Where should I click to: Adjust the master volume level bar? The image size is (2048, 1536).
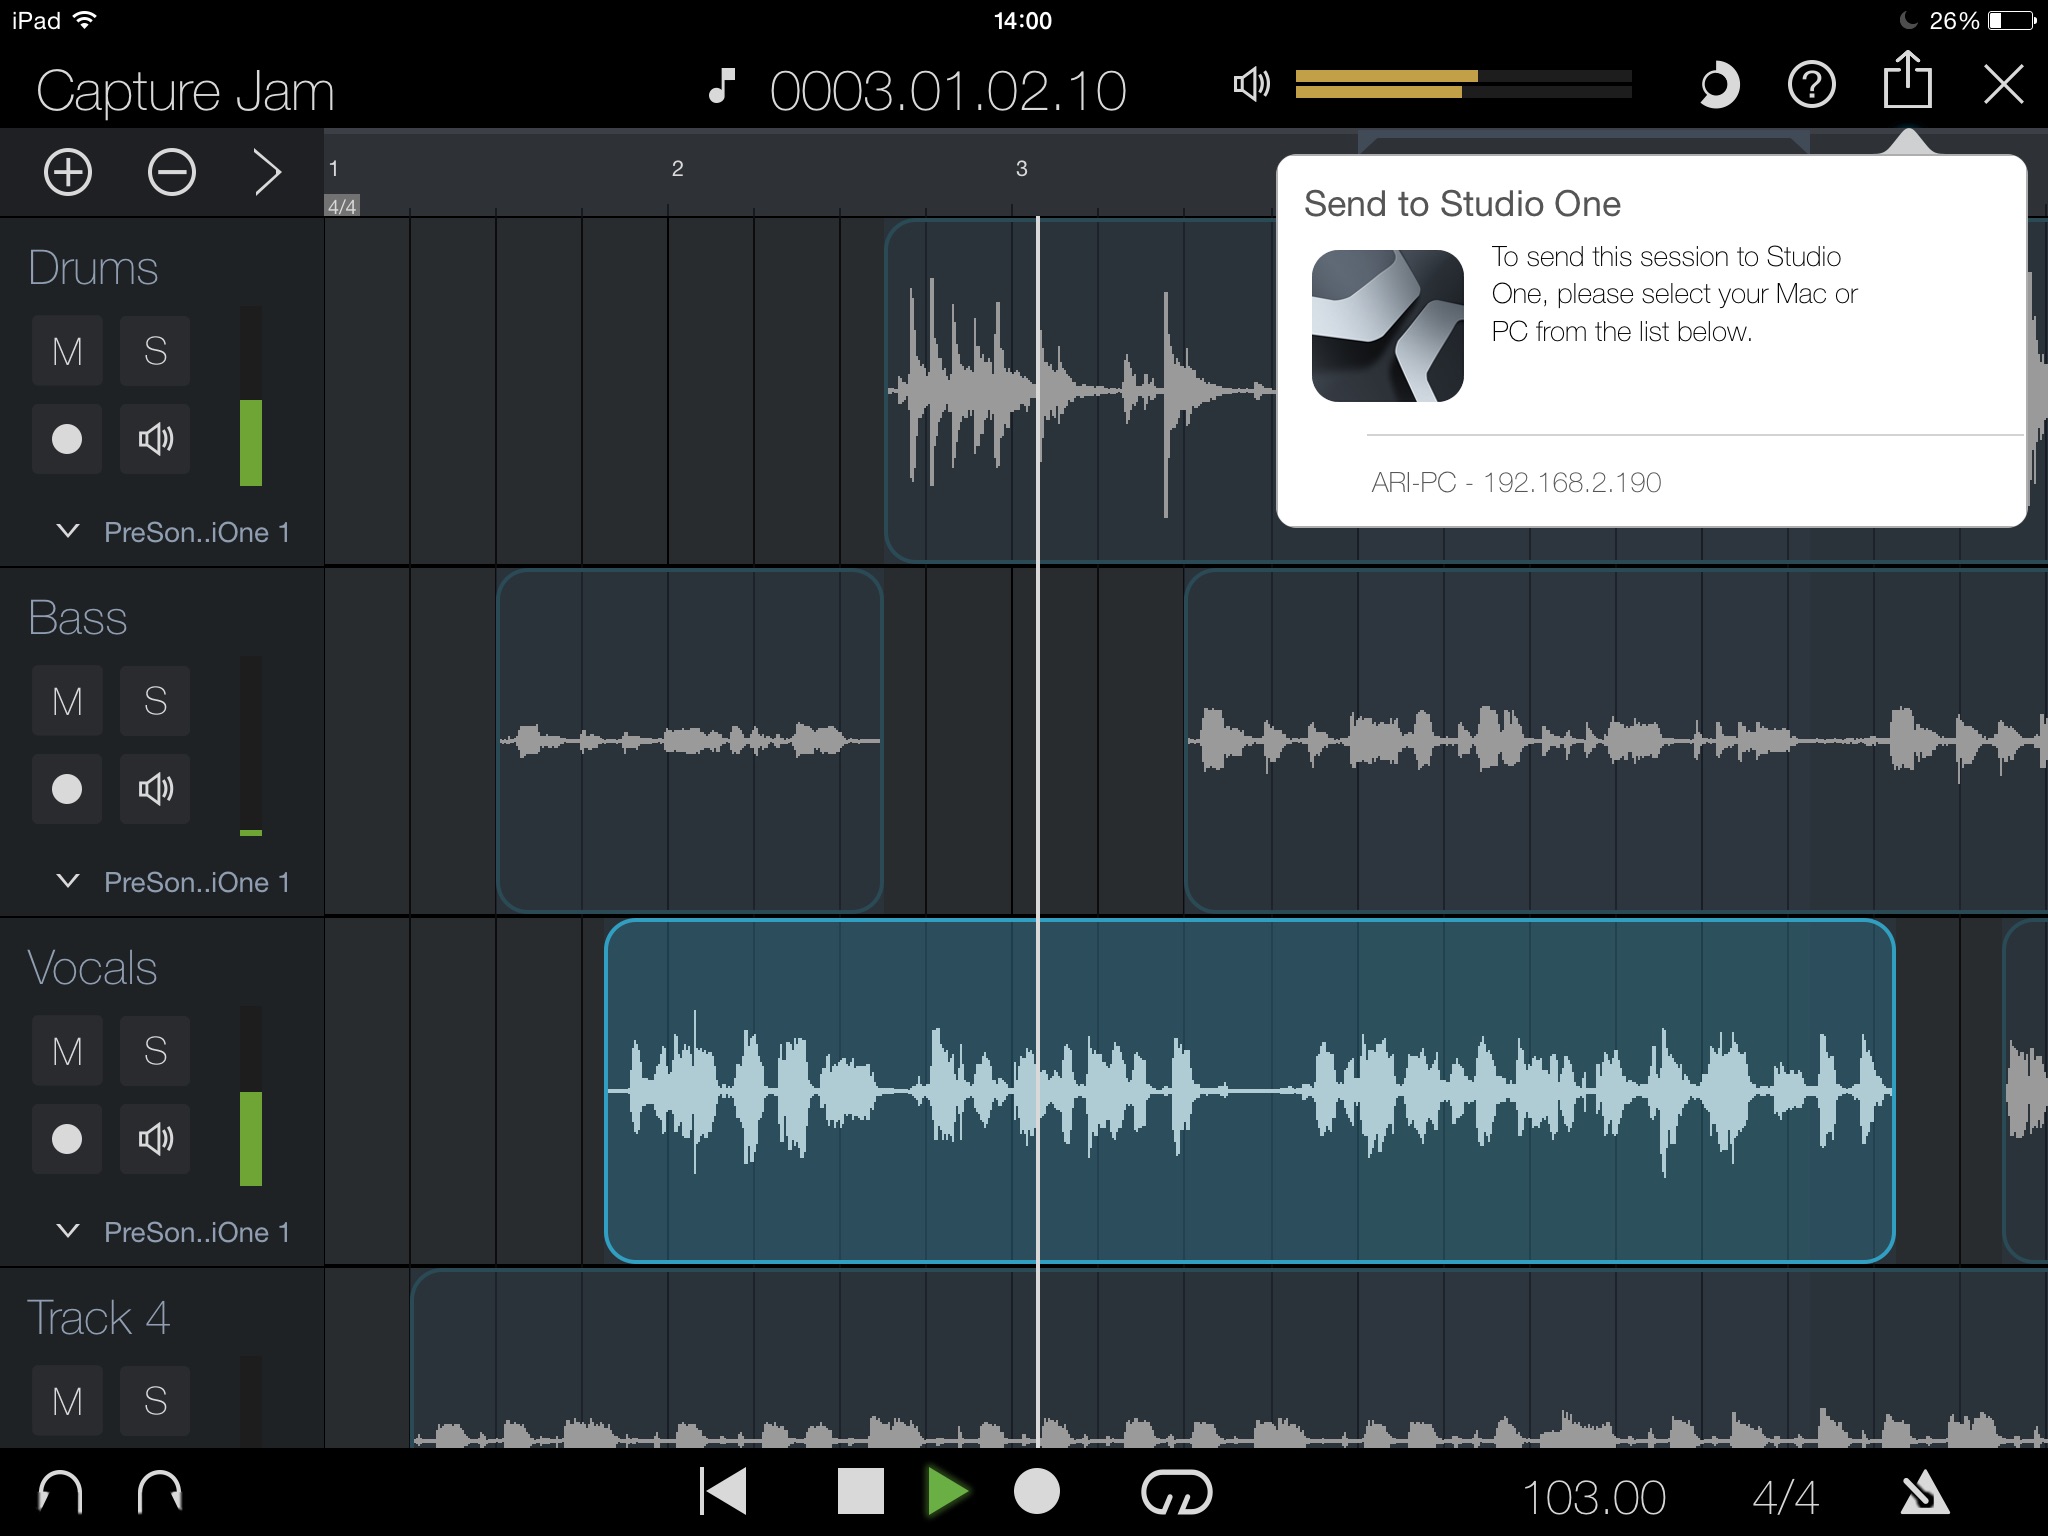1462,84
